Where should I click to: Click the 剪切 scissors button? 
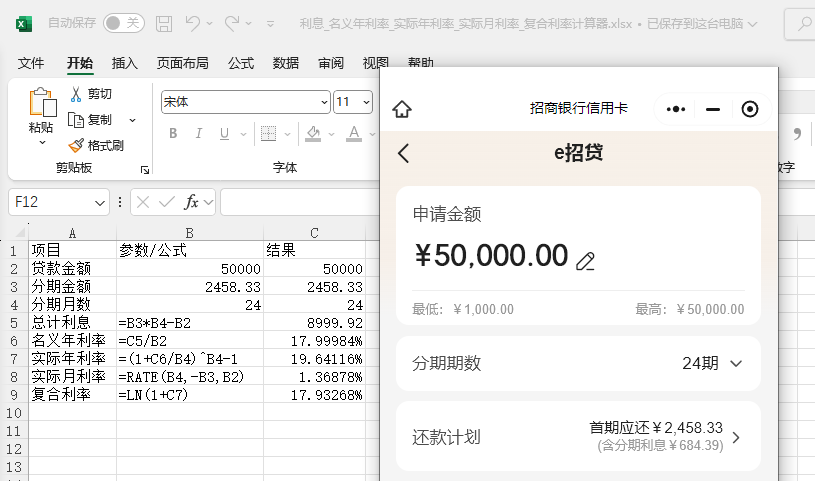[91, 94]
